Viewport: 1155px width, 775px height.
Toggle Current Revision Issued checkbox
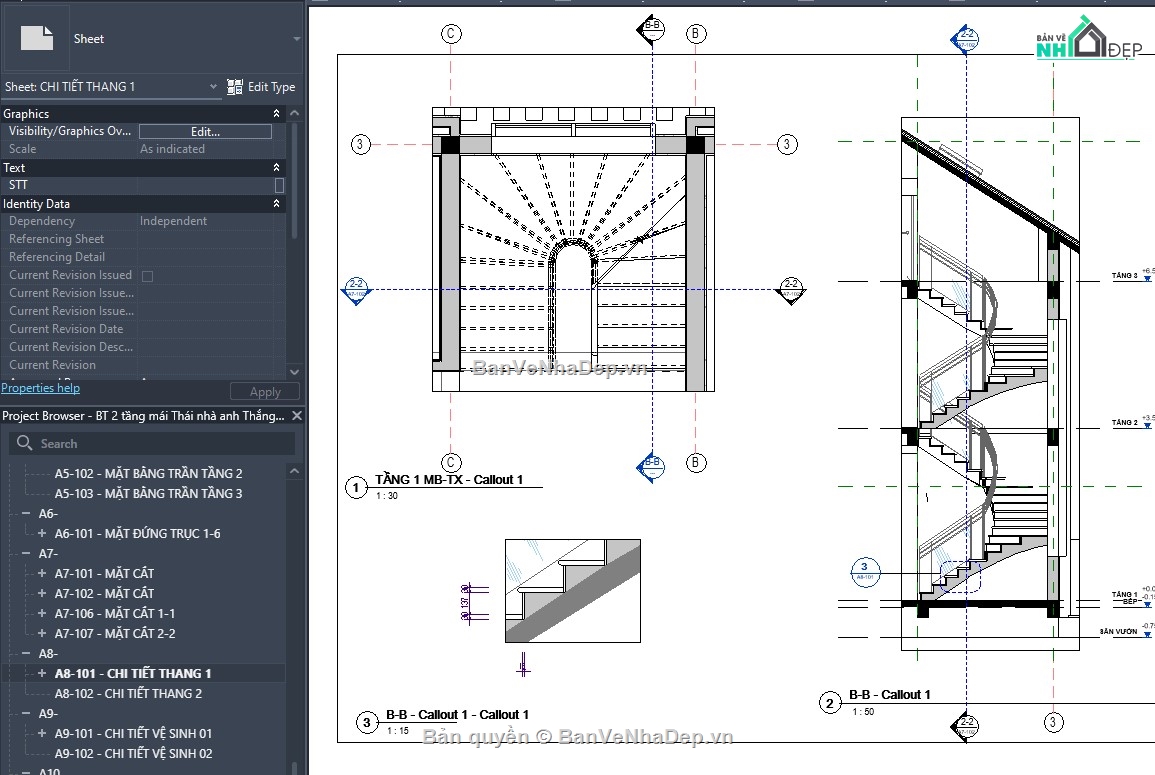tap(147, 276)
